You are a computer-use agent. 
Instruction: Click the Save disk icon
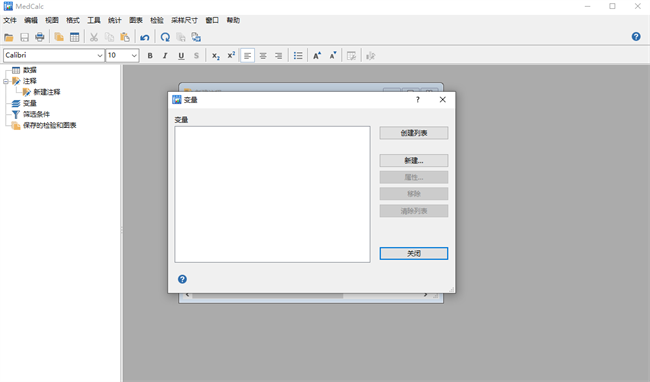click(24, 37)
